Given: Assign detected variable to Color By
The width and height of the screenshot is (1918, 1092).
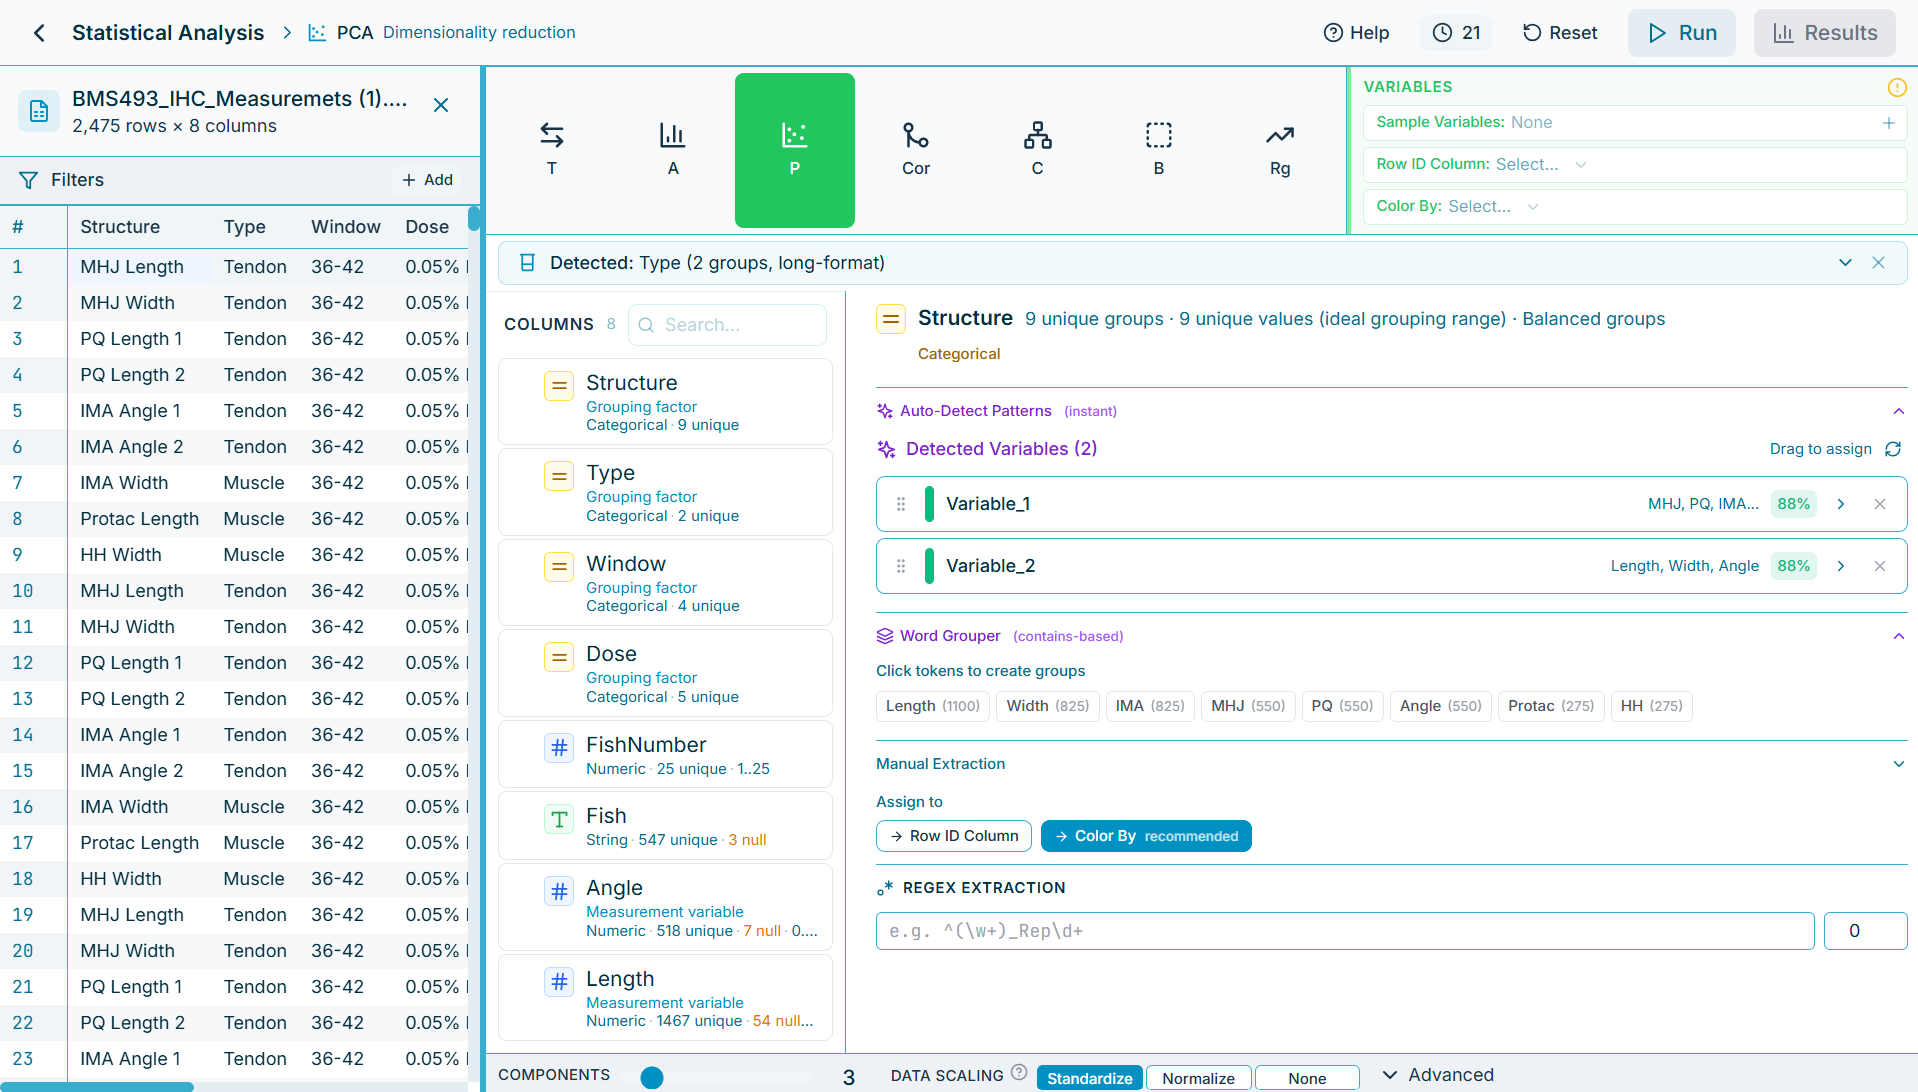Looking at the screenshot, I should pos(1146,836).
